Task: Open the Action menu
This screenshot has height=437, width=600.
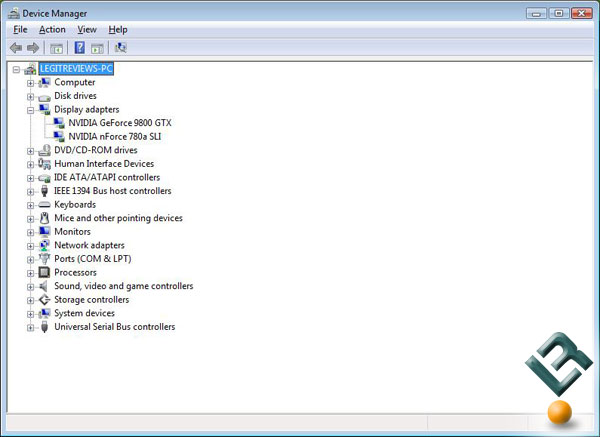Action: coord(52,29)
